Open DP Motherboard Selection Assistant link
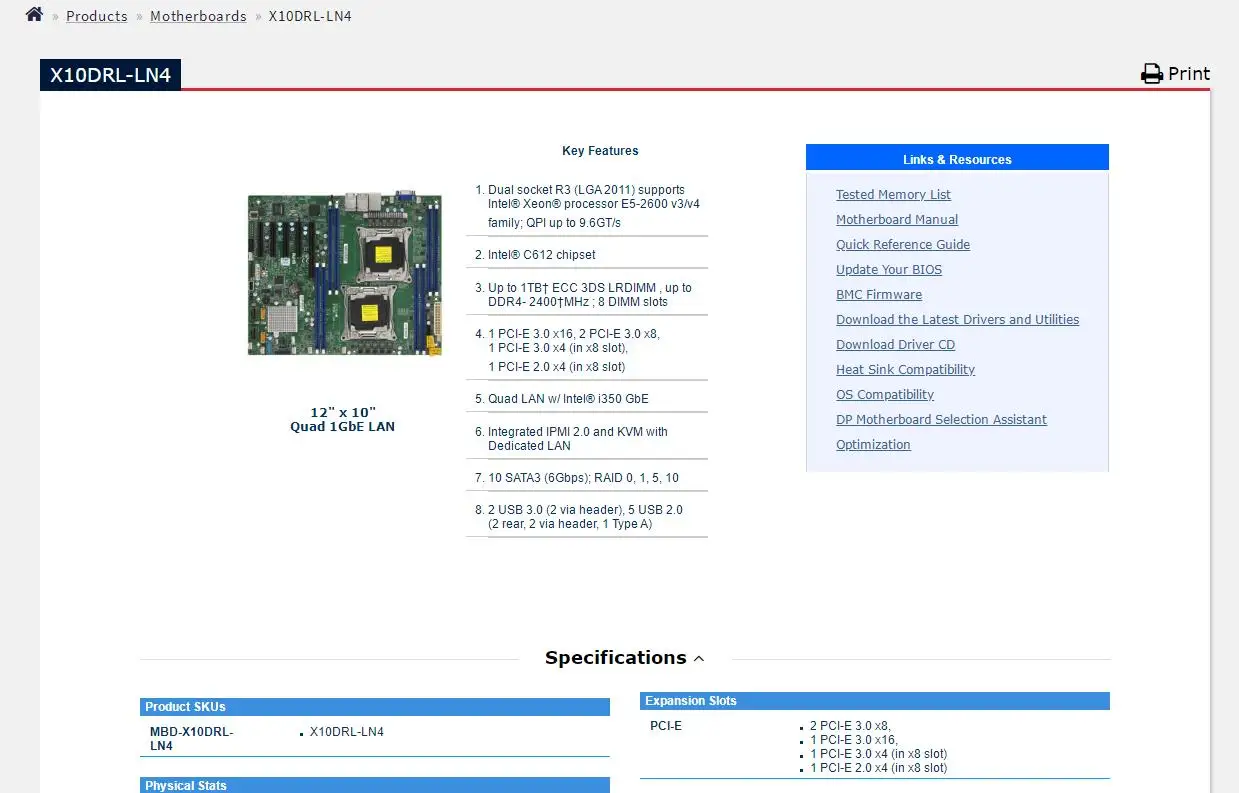Image resolution: width=1239 pixels, height=793 pixels. tap(941, 420)
